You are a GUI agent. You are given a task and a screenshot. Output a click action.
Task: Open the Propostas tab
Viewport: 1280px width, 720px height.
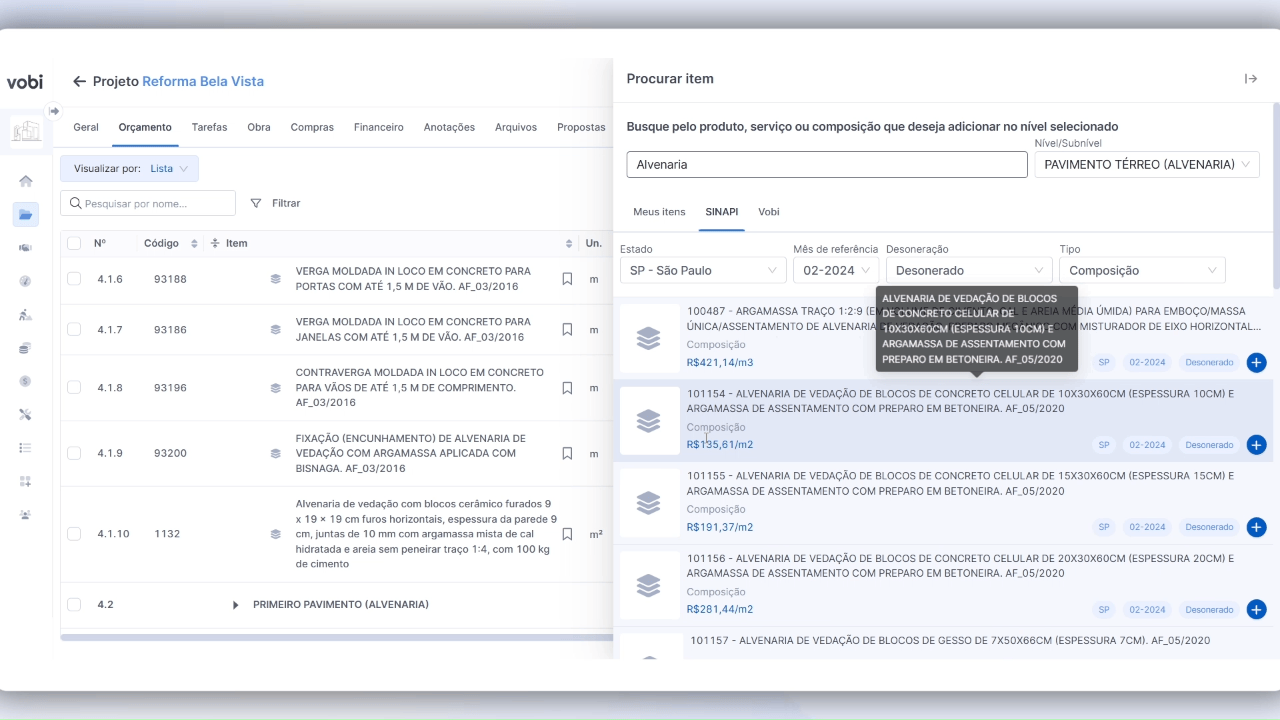[x=581, y=128]
